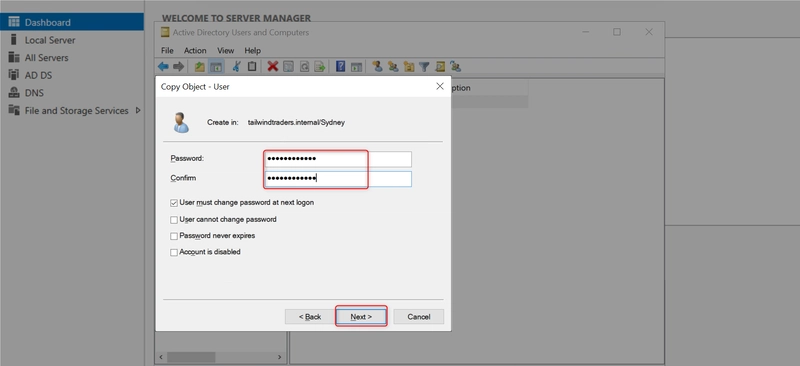Click the Local Server icon in sidebar
Viewport: 800px width, 366px height.
[x=14, y=40]
